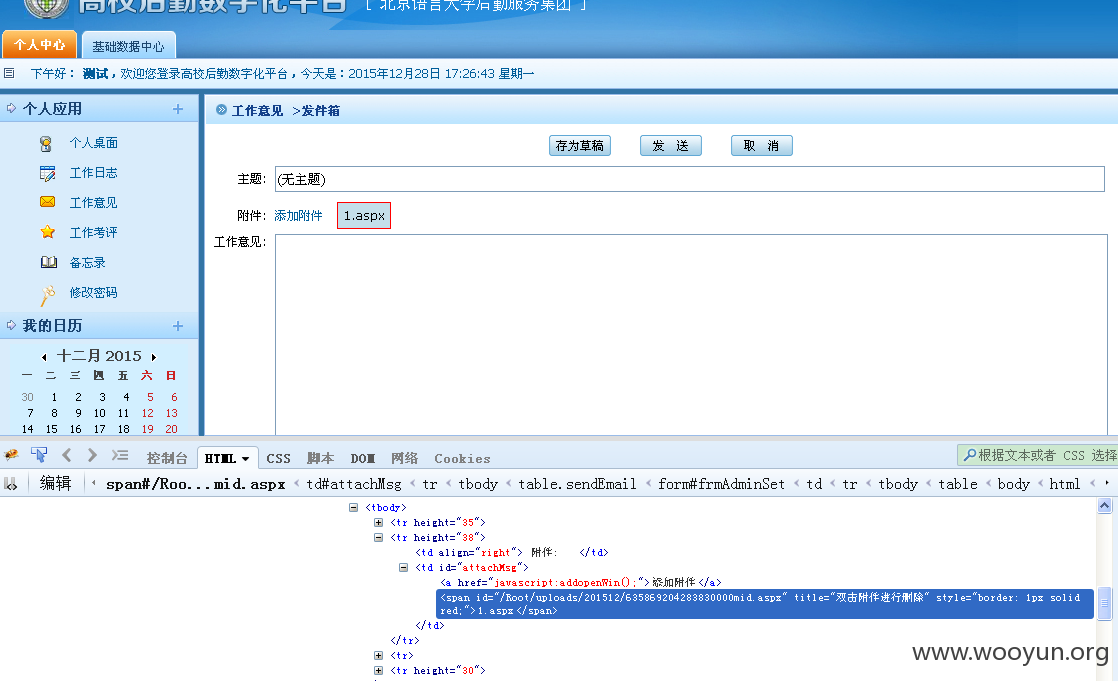Expand tr height="35" node
Viewport: 1118px width, 681px height.
pyautogui.click(x=379, y=523)
